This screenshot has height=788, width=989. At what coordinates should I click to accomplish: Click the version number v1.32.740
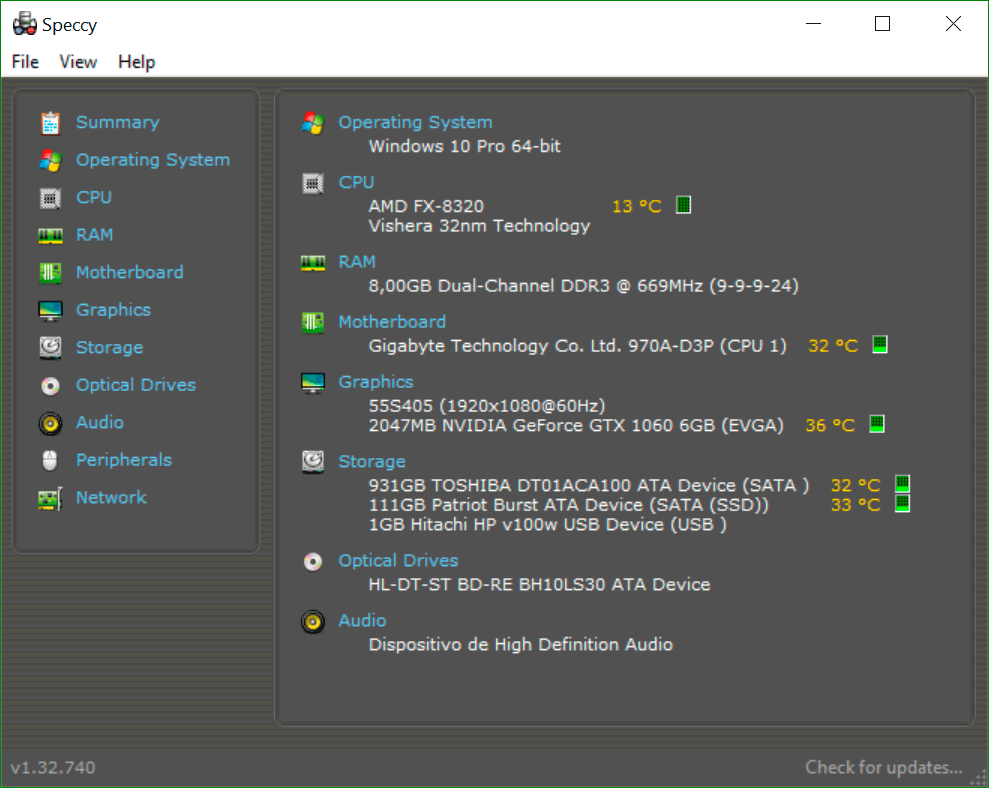coord(53,768)
